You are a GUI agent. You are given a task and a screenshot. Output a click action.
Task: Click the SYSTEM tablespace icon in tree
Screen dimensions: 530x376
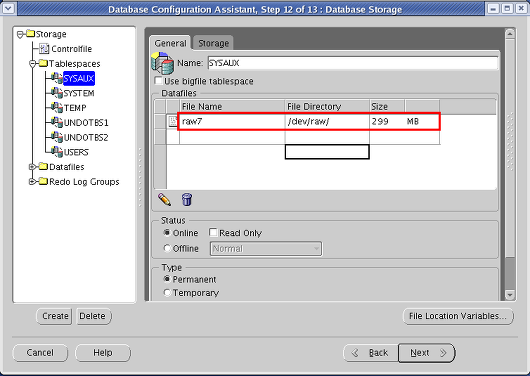click(x=56, y=93)
